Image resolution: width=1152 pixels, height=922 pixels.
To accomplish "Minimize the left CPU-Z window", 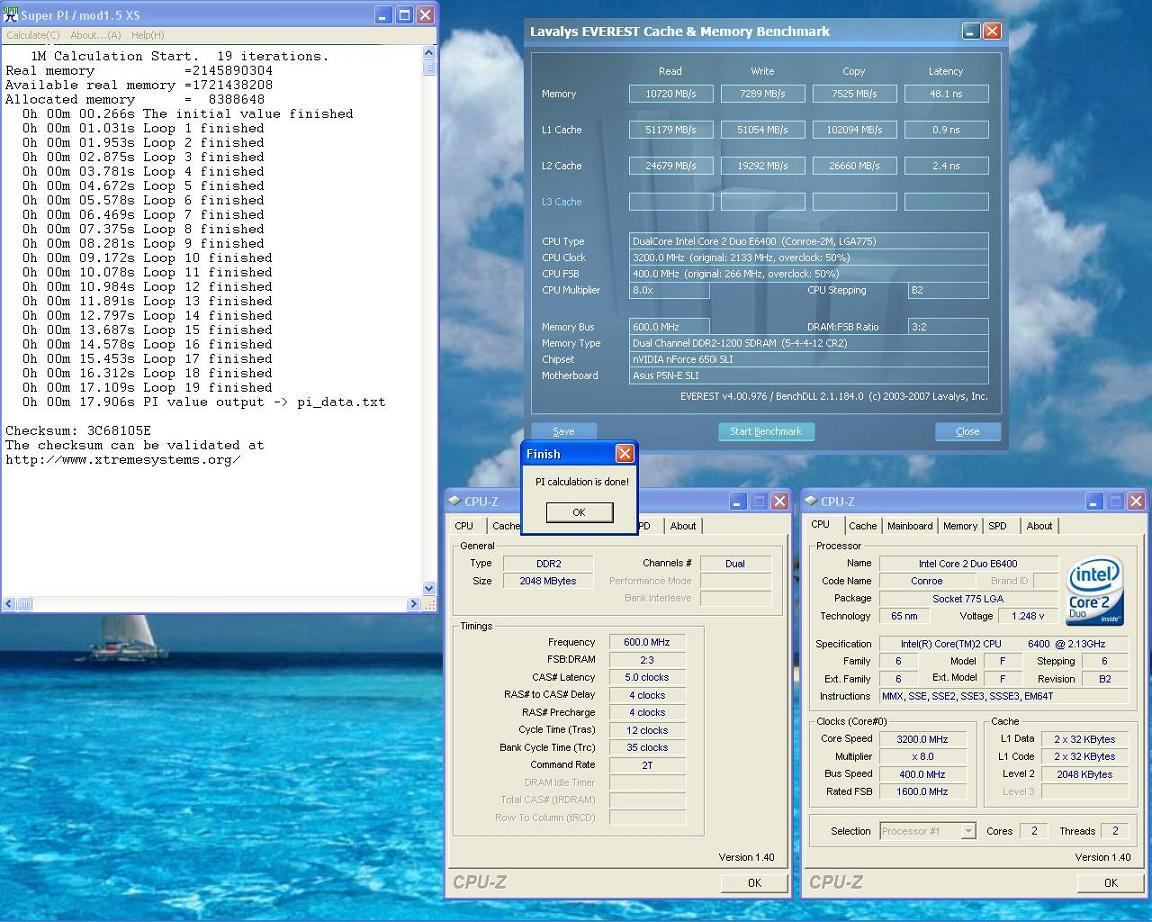I will (x=738, y=501).
